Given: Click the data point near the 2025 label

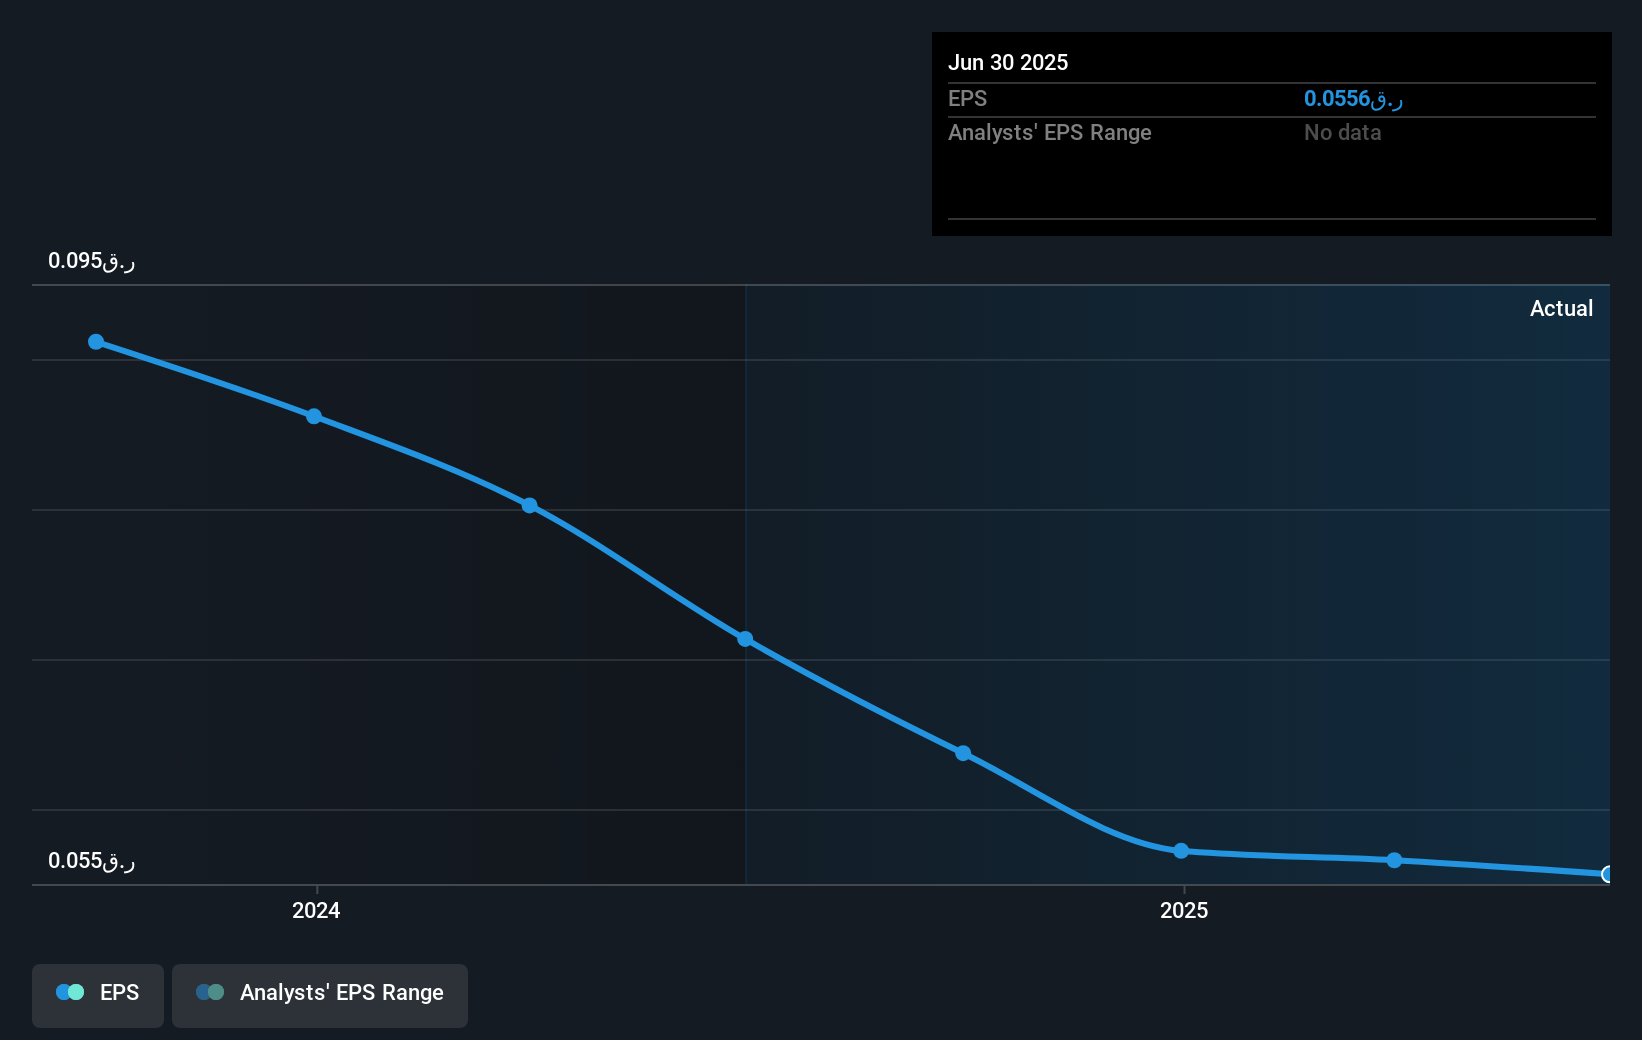Looking at the screenshot, I should pos(1181,851).
